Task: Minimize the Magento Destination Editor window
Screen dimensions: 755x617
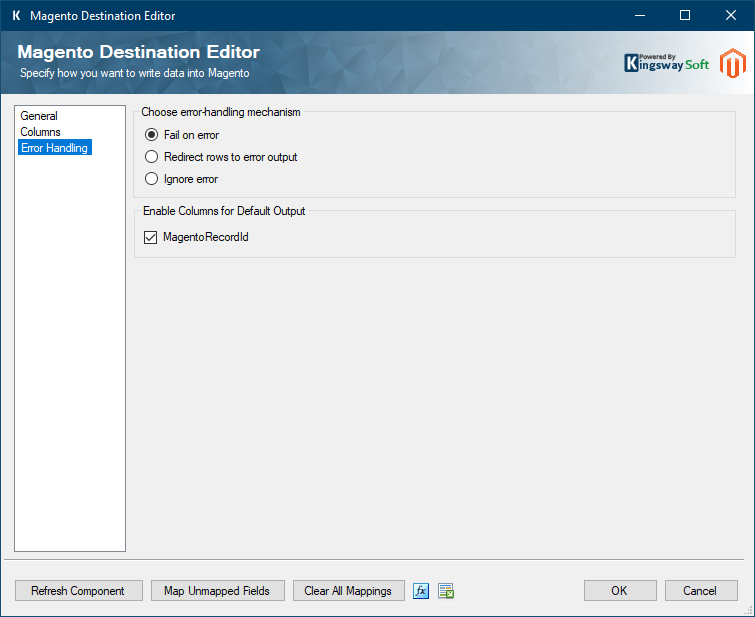Action: [640, 15]
